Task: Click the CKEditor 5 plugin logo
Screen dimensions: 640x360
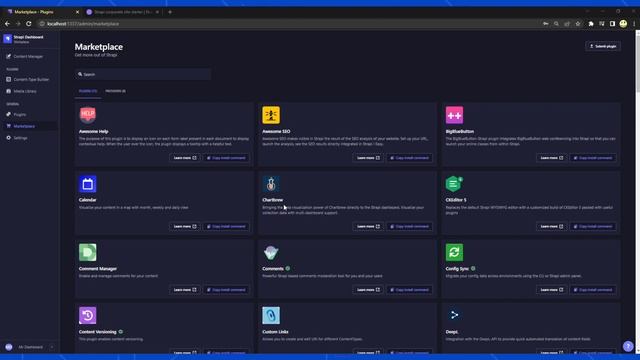Action: (x=454, y=184)
